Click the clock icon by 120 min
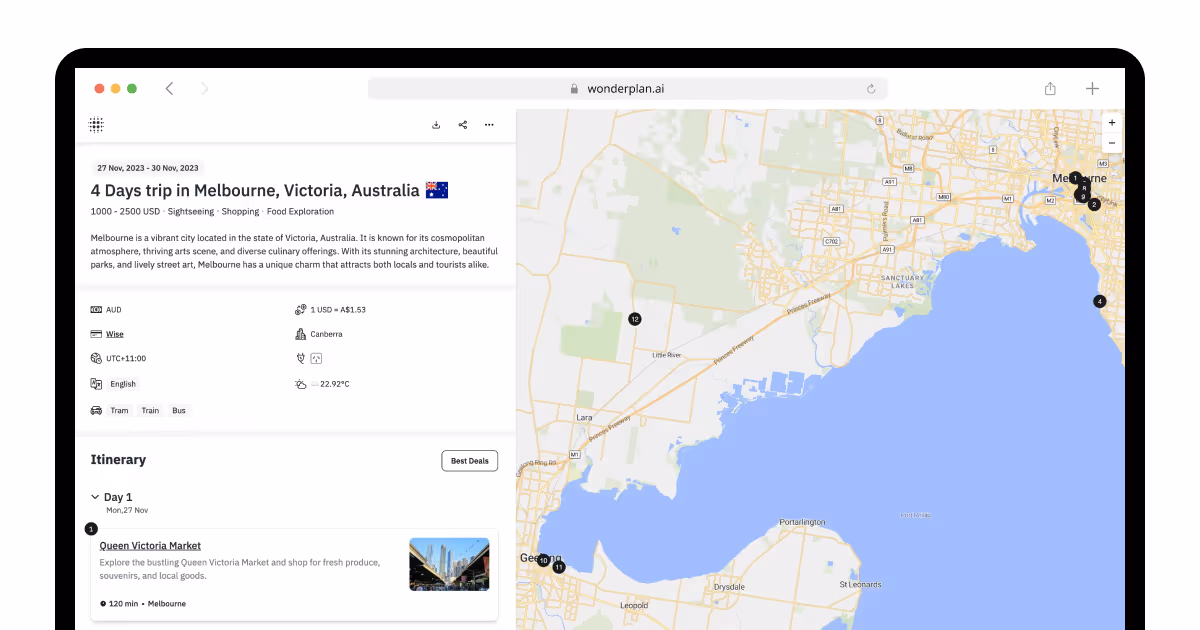 pyautogui.click(x=103, y=604)
